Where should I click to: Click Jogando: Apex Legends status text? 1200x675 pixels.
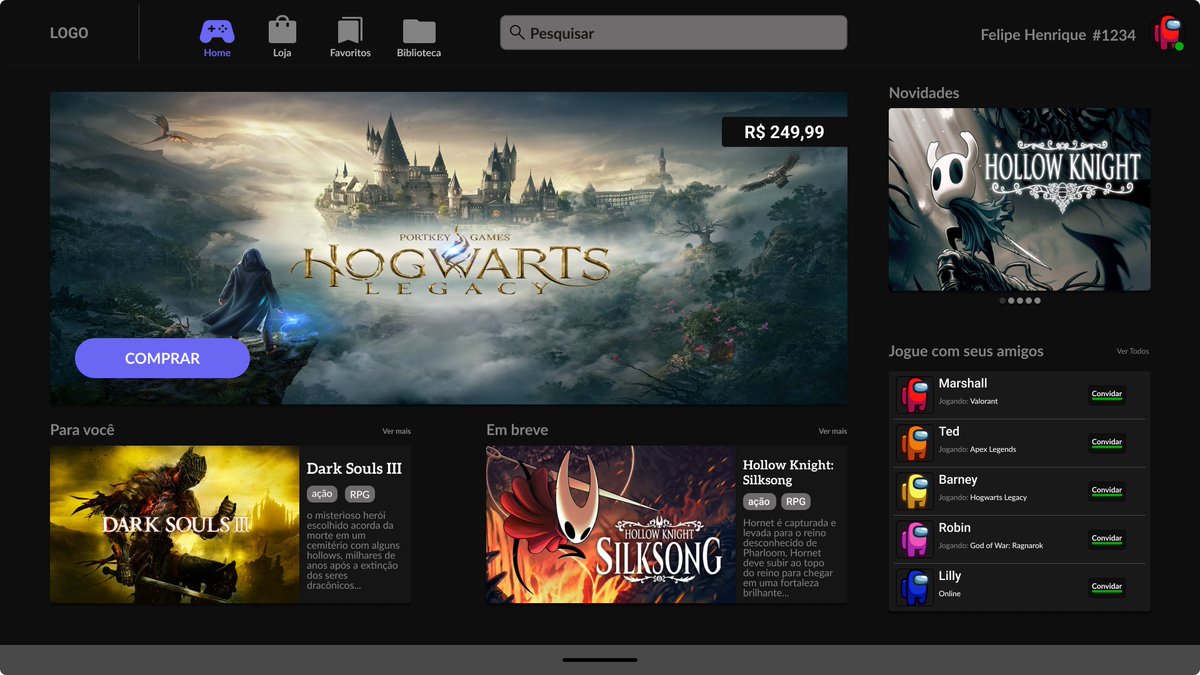pyautogui.click(x=977, y=449)
